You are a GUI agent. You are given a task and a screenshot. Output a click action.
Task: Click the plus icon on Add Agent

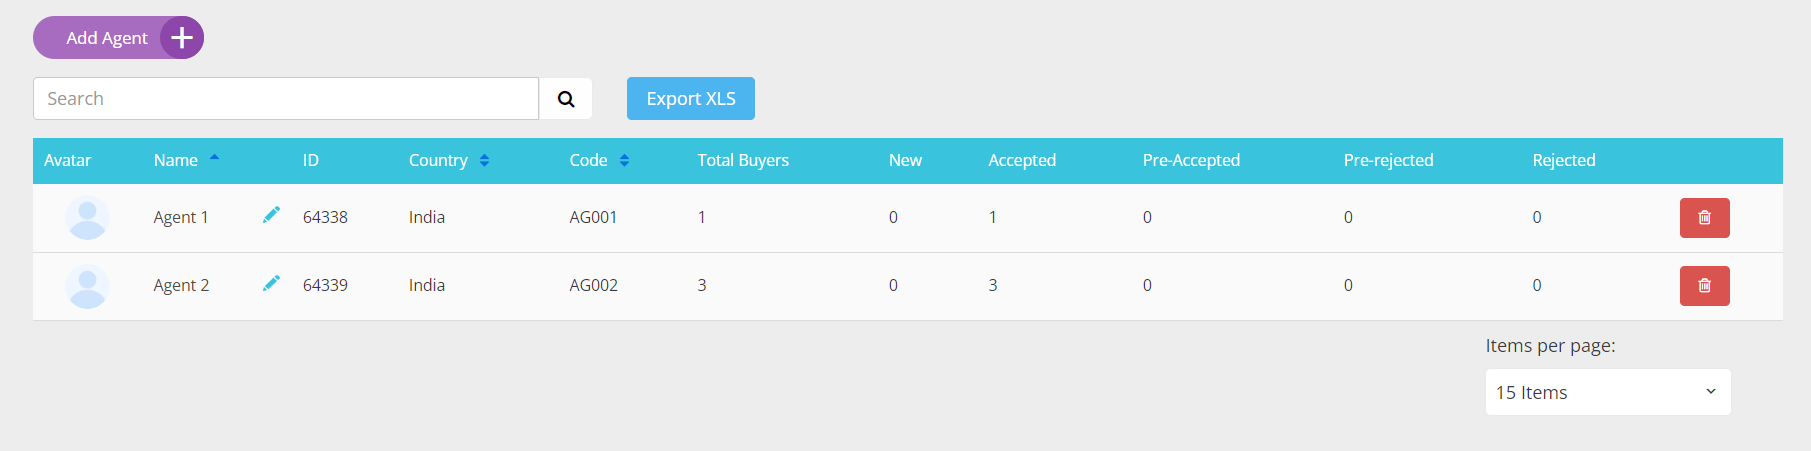click(182, 38)
